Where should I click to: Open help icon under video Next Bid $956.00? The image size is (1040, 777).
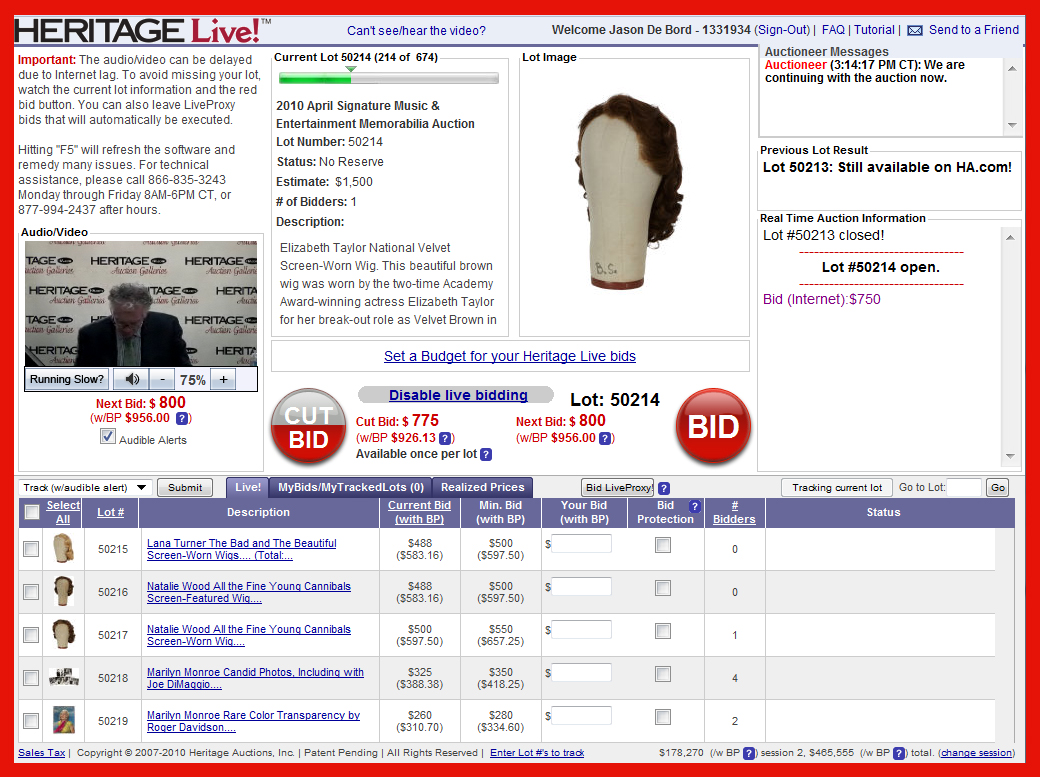click(x=182, y=418)
